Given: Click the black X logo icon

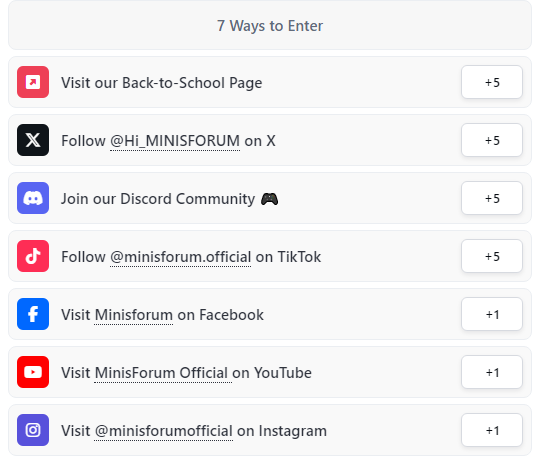Looking at the screenshot, I should pyautogui.click(x=33, y=140).
